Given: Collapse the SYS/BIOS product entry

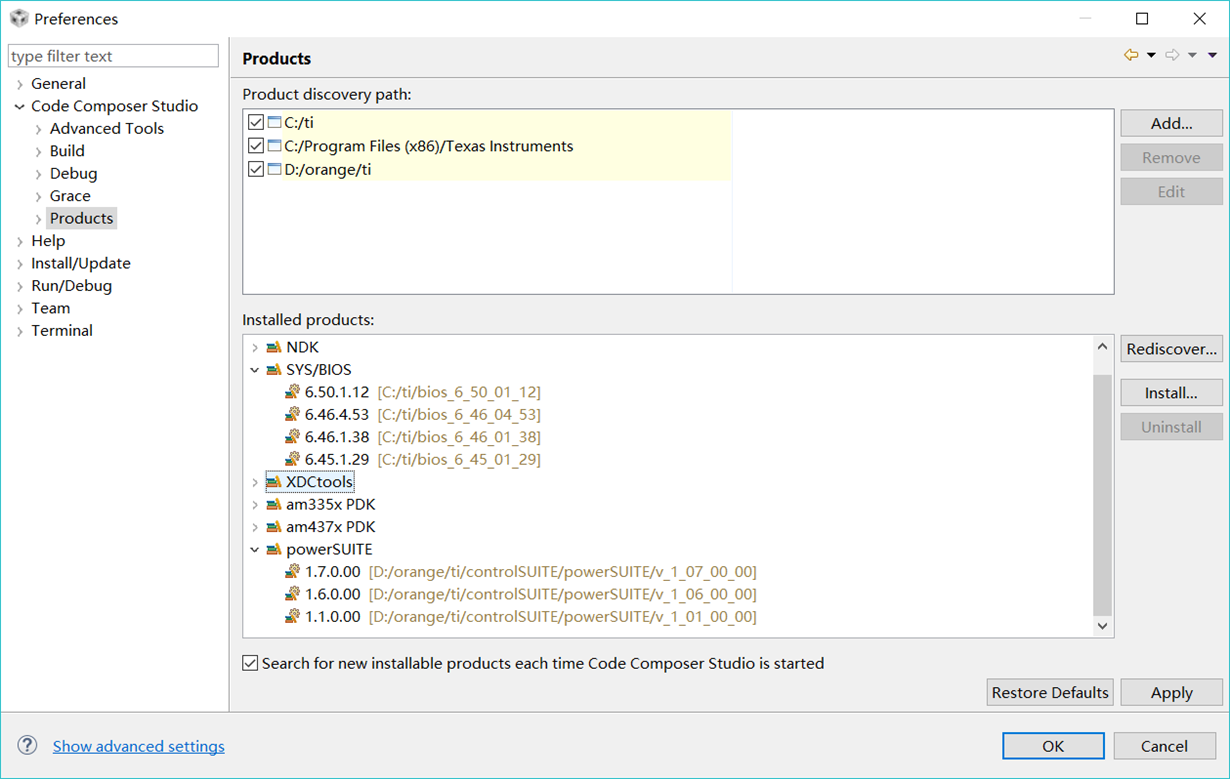Looking at the screenshot, I should click(x=255, y=370).
